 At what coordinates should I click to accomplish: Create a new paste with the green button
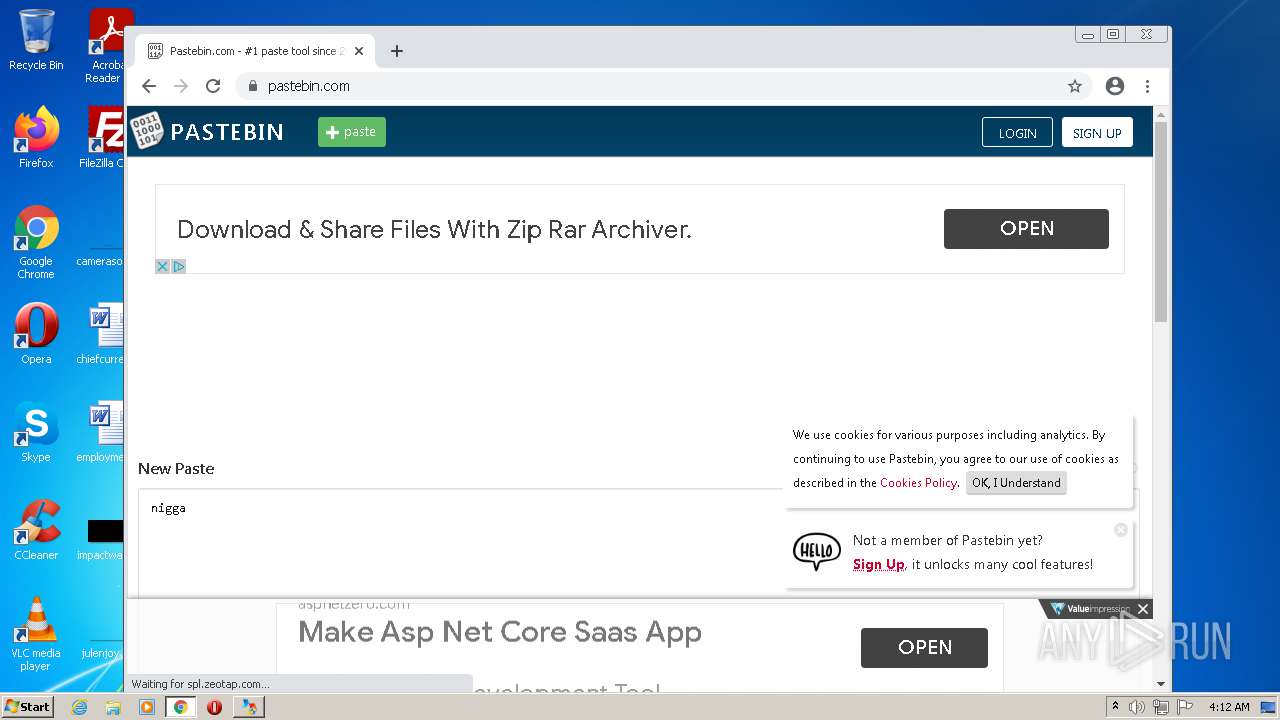tap(352, 132)
